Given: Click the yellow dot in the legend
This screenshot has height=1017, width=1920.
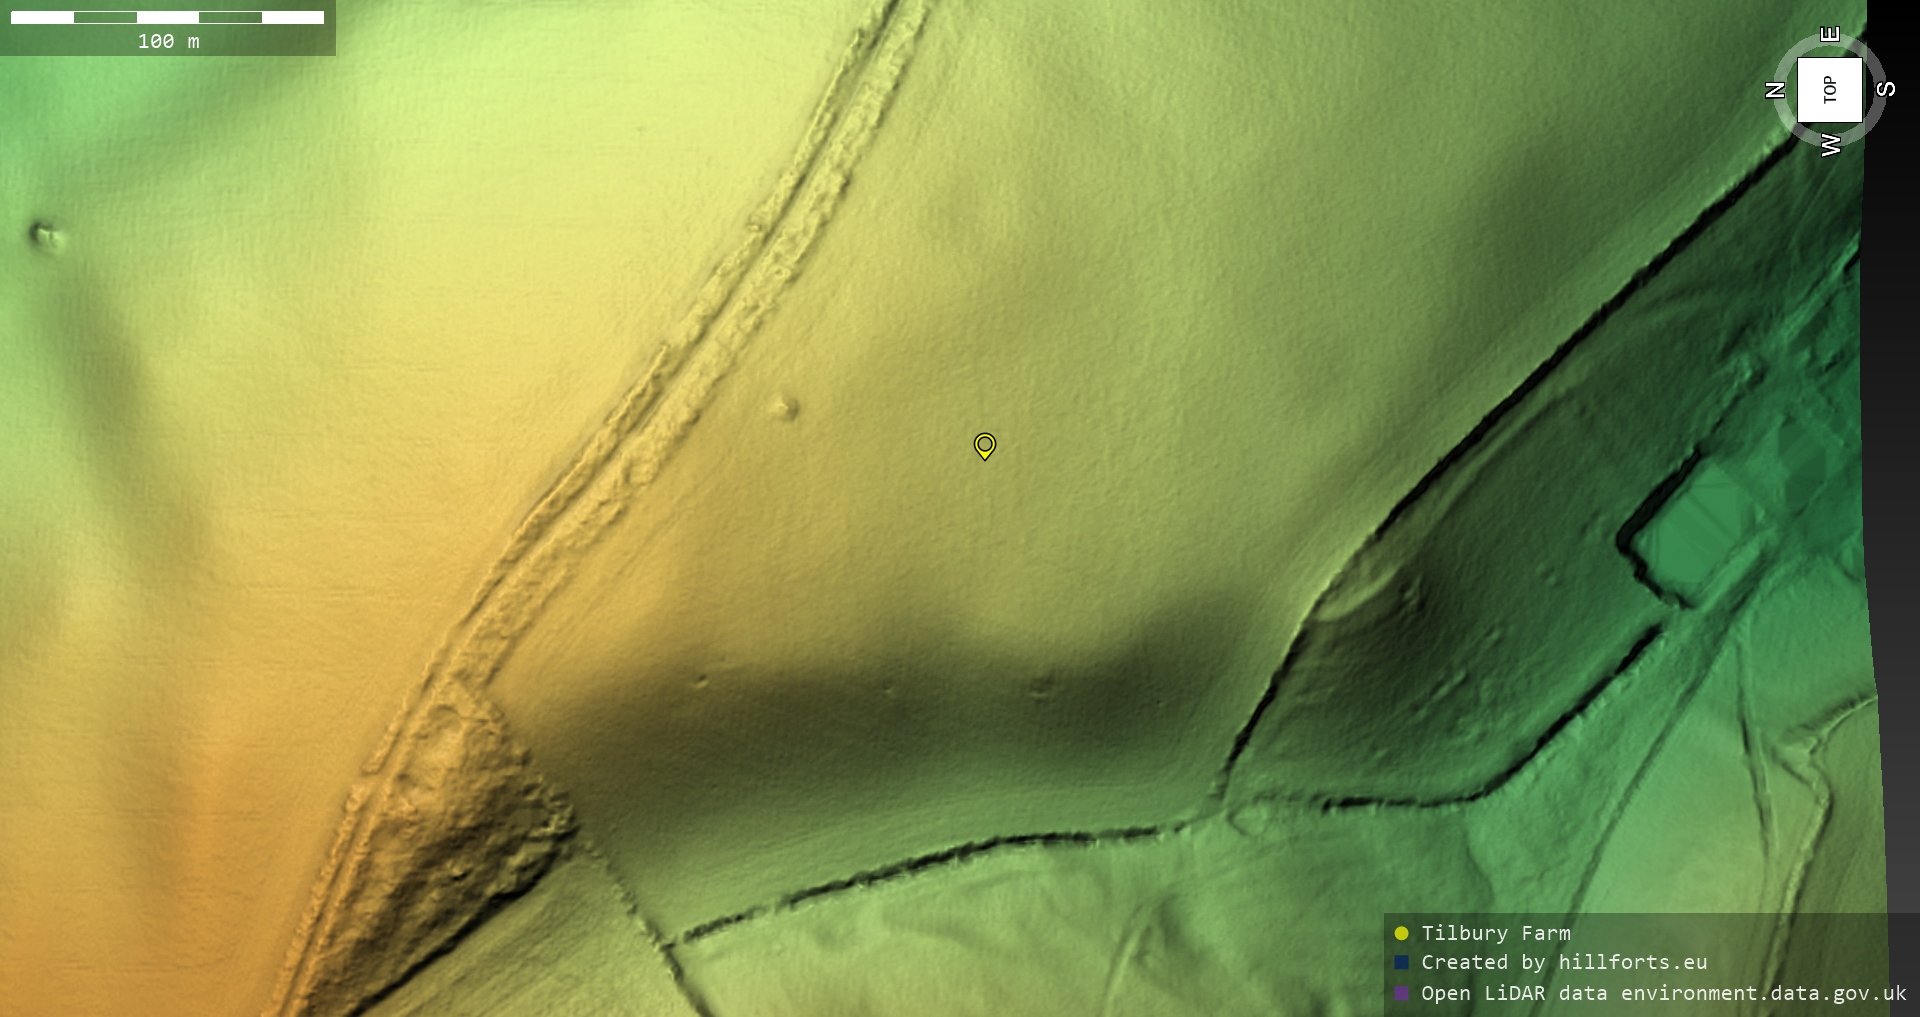Looking at the screenshot, I should [1401, 933].
